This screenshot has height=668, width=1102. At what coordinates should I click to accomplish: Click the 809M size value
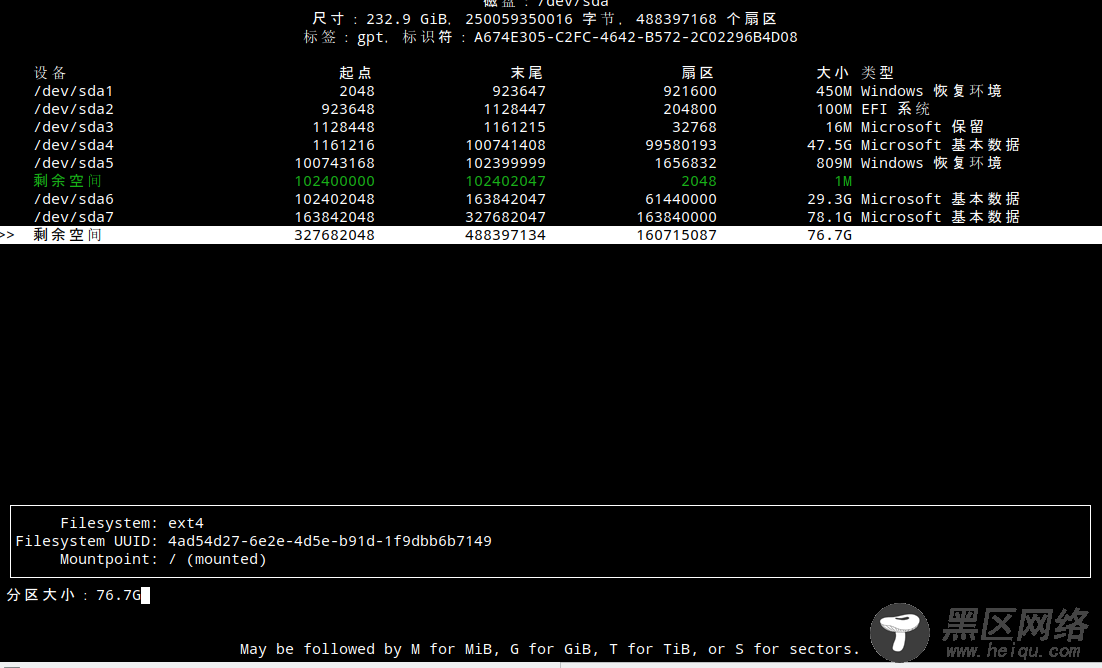pos(834,163)
